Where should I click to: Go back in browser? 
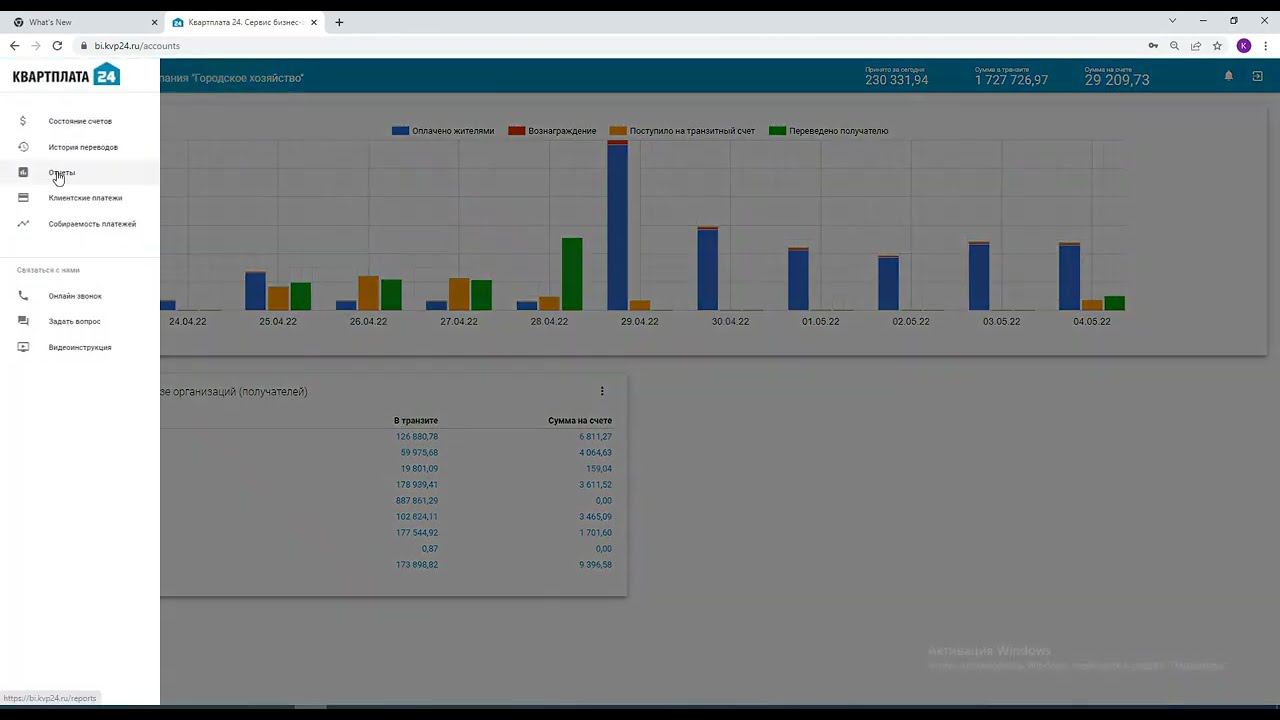click(x=14, y=46)
